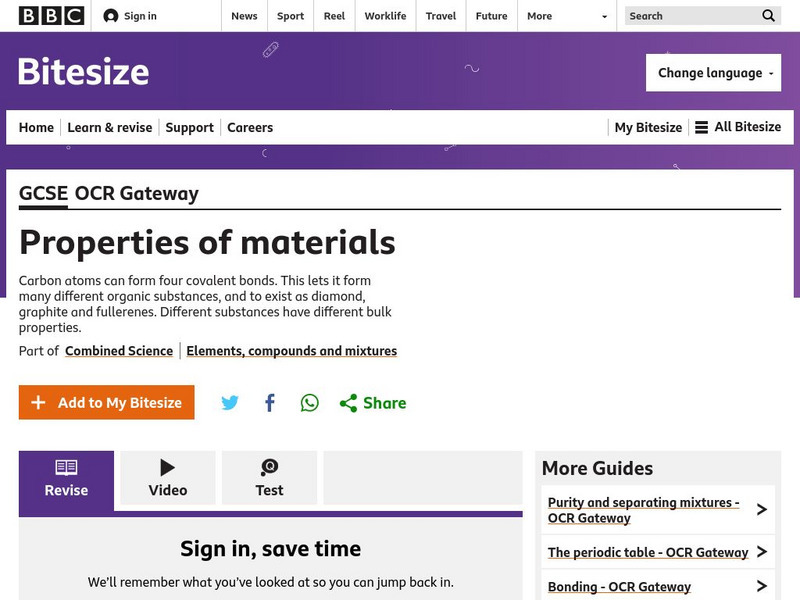The height and width of the screenshot is (600, 800).
Task: Click the Sign in, save time heading
Action: click(270, 549)
